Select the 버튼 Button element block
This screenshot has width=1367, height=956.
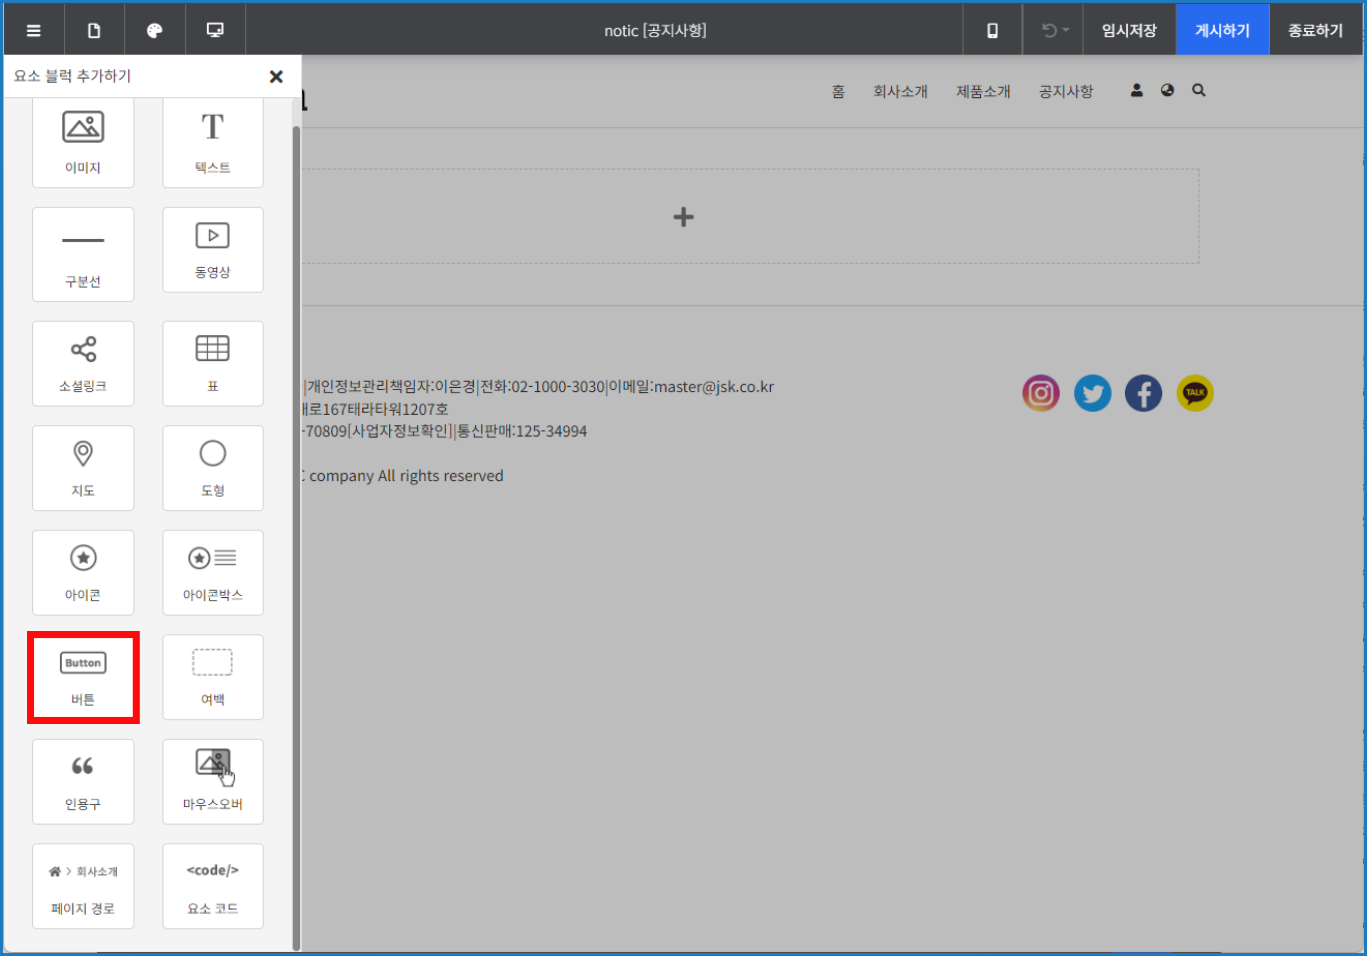[83, 677]
